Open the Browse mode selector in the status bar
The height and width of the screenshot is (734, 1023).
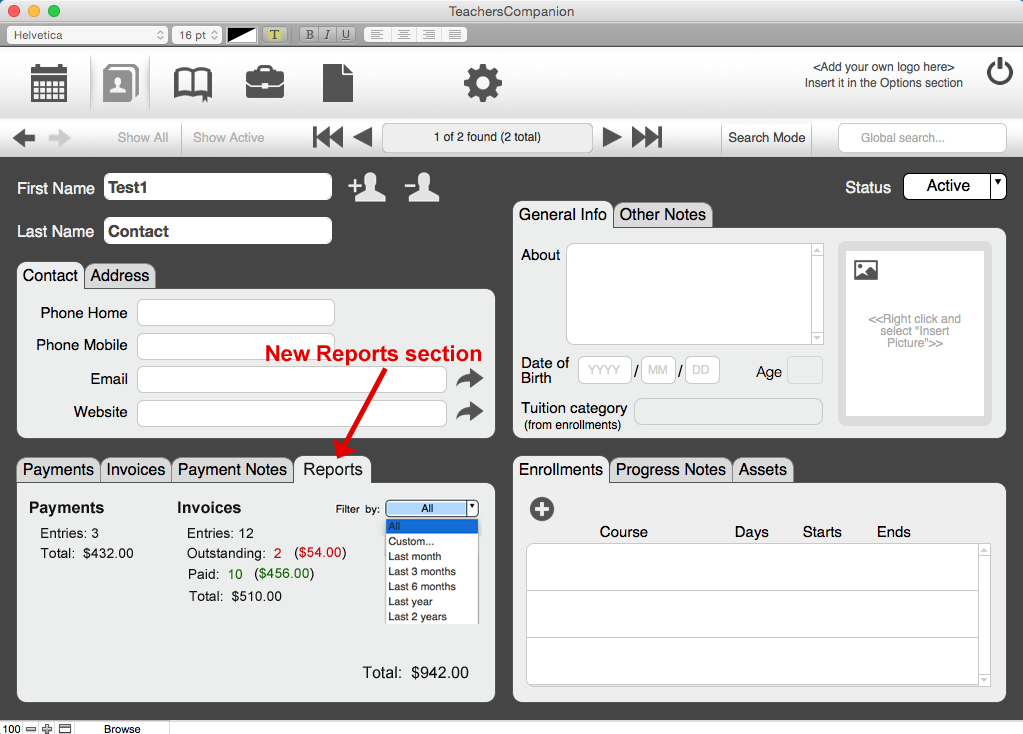[122, 728]
